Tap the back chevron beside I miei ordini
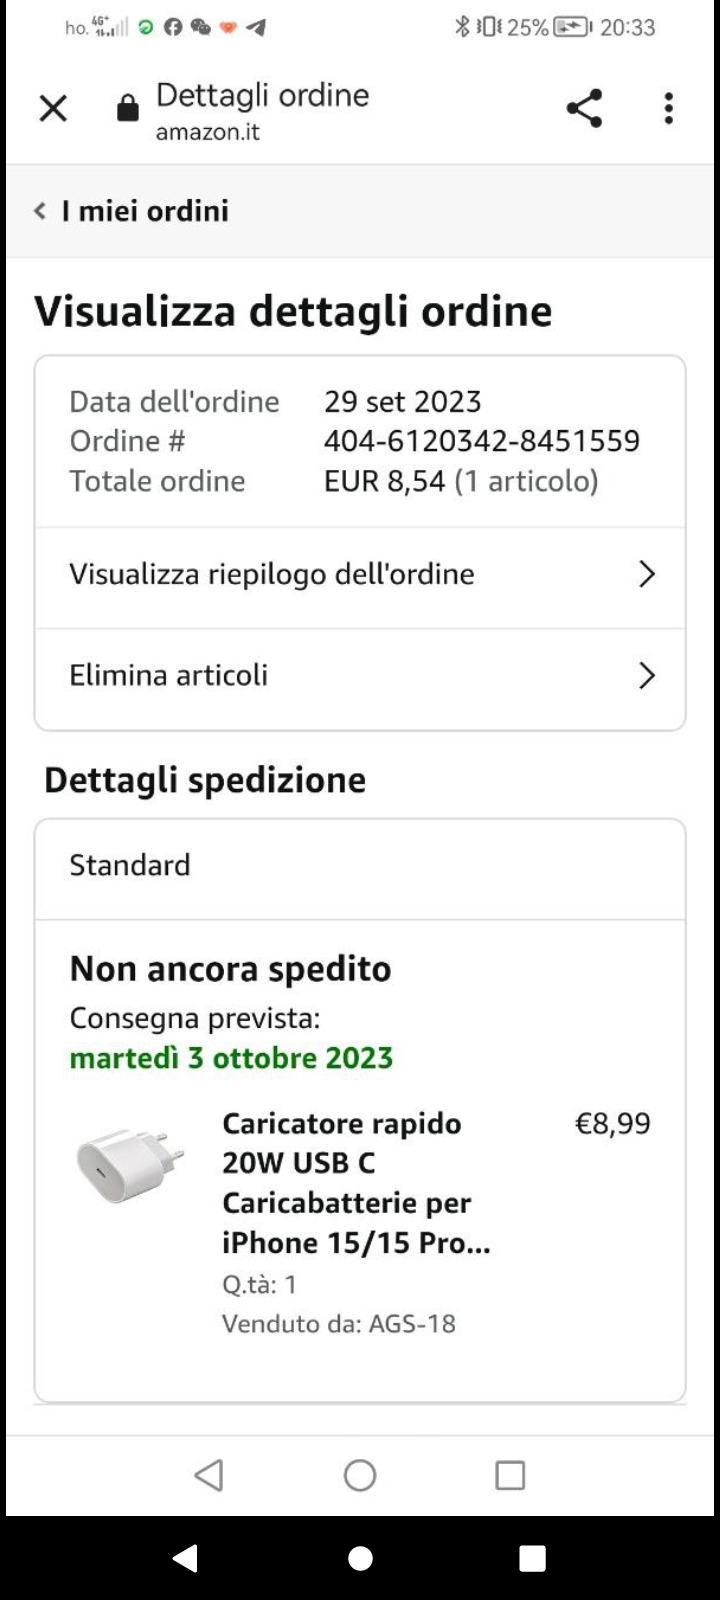 point(40,211)
